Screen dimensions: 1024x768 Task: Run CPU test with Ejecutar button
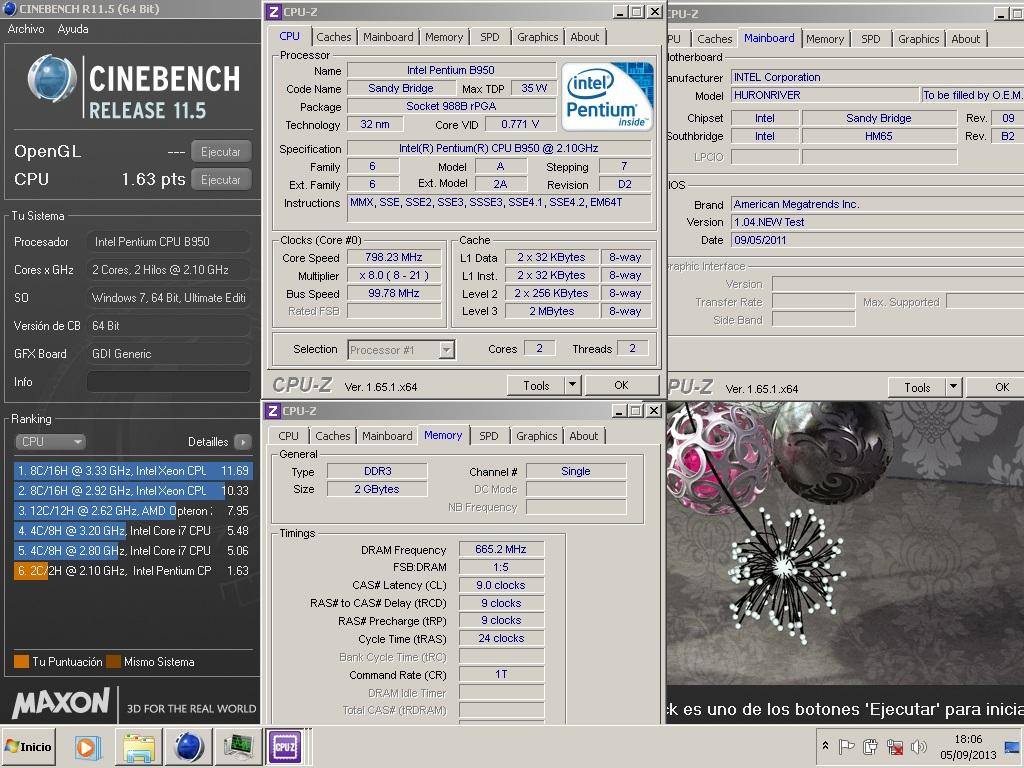[221, 180]
